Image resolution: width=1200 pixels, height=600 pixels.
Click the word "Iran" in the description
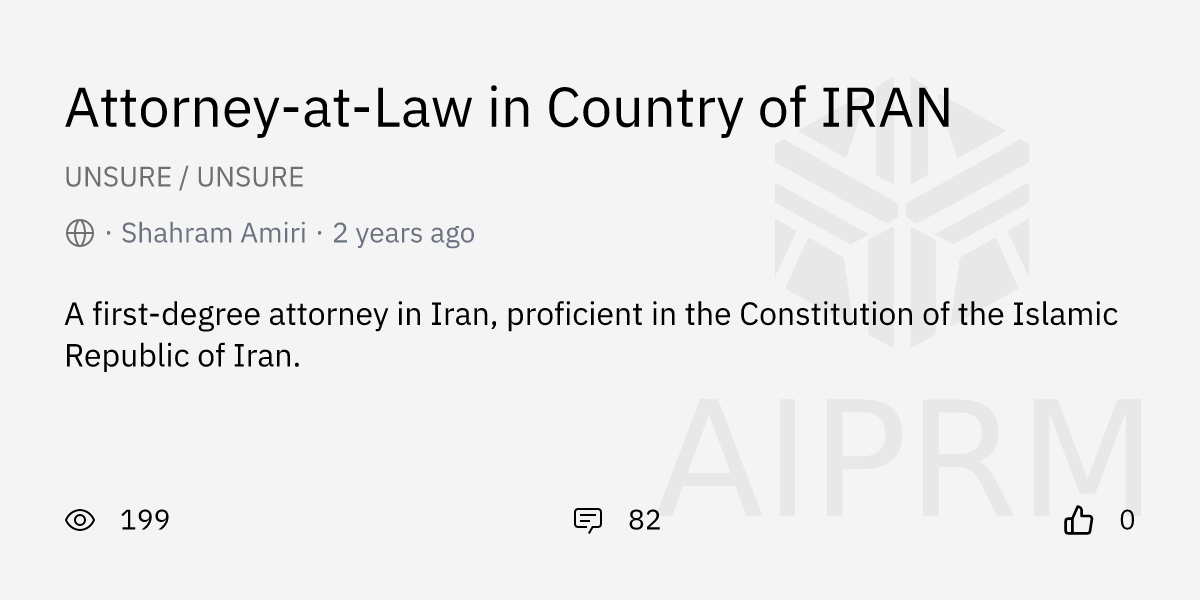pos(461,314)
